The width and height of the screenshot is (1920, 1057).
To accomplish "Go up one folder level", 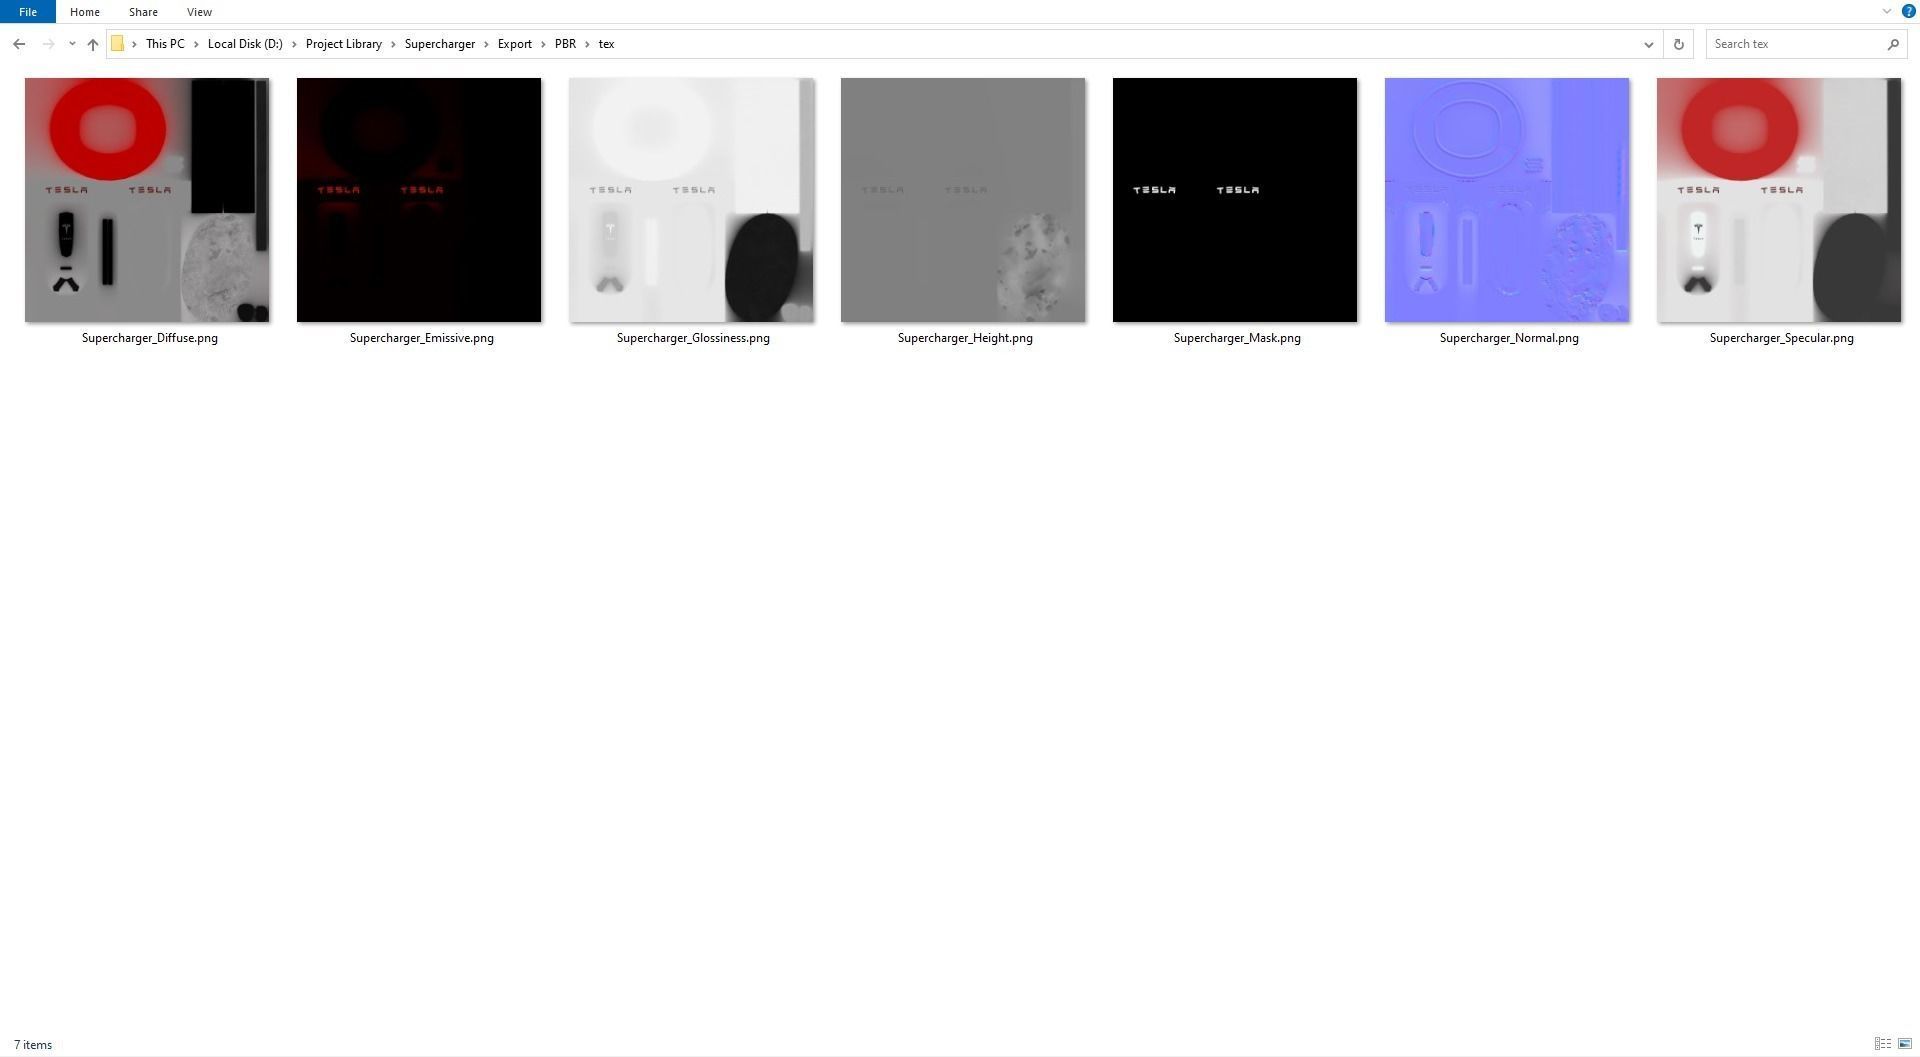I will tap(93, 44).
